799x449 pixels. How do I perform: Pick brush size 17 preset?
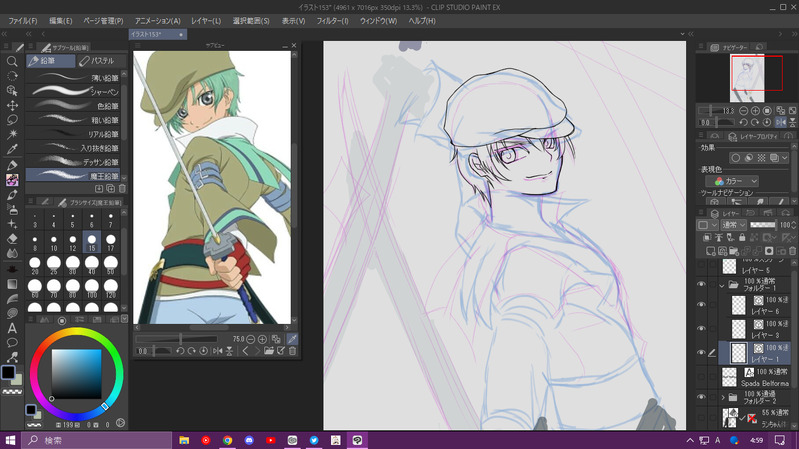click(x=111, y=242)
